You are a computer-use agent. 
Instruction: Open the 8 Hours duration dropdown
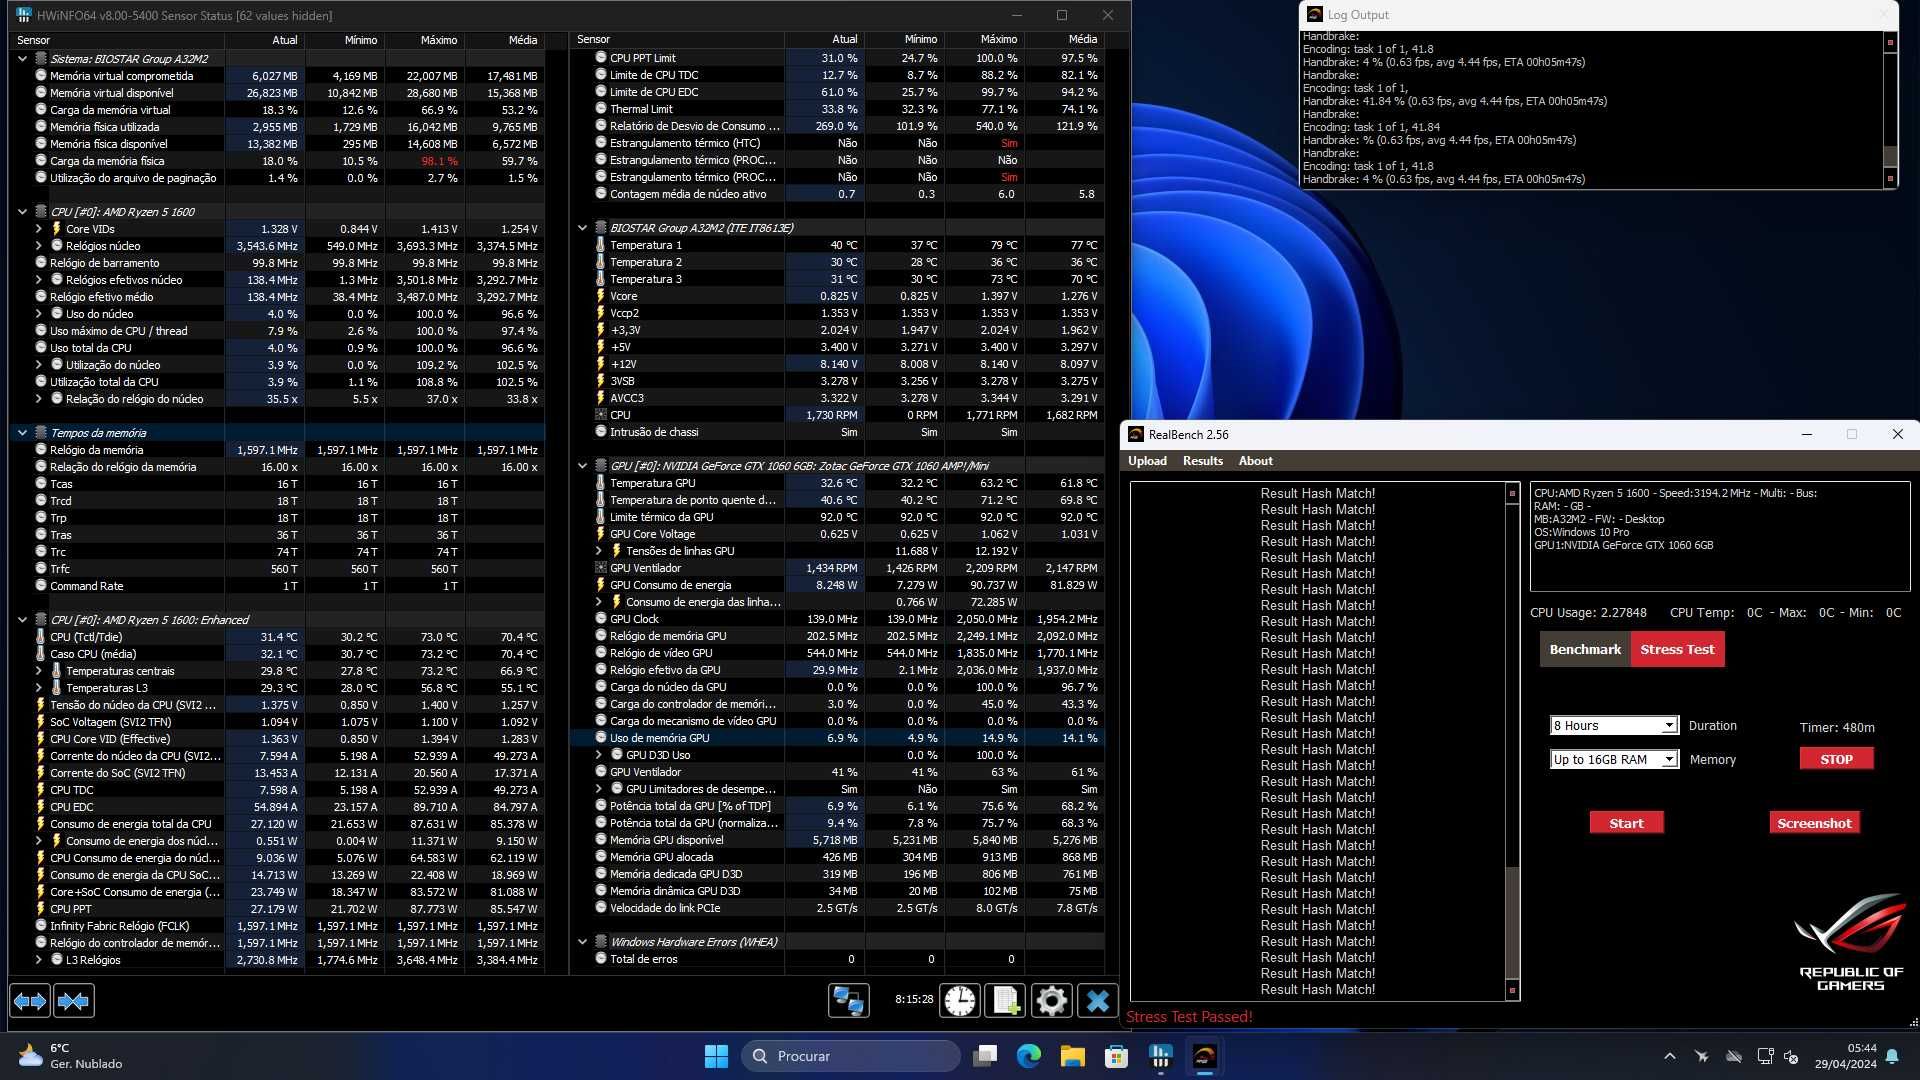(x=1613, y=726)
